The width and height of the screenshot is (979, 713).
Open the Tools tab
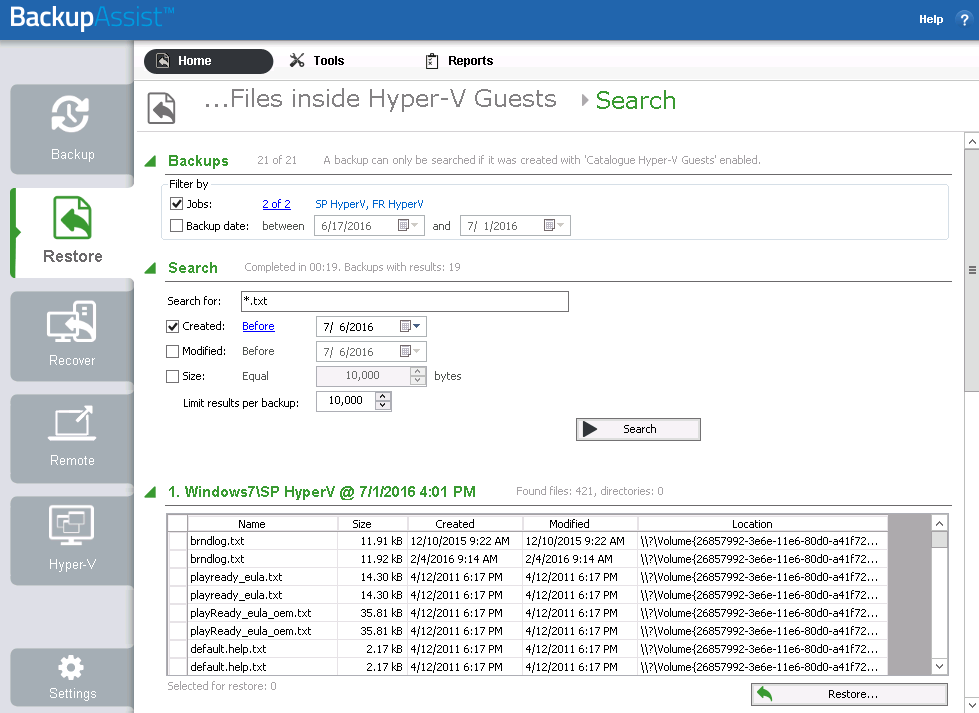coord(317,61)
